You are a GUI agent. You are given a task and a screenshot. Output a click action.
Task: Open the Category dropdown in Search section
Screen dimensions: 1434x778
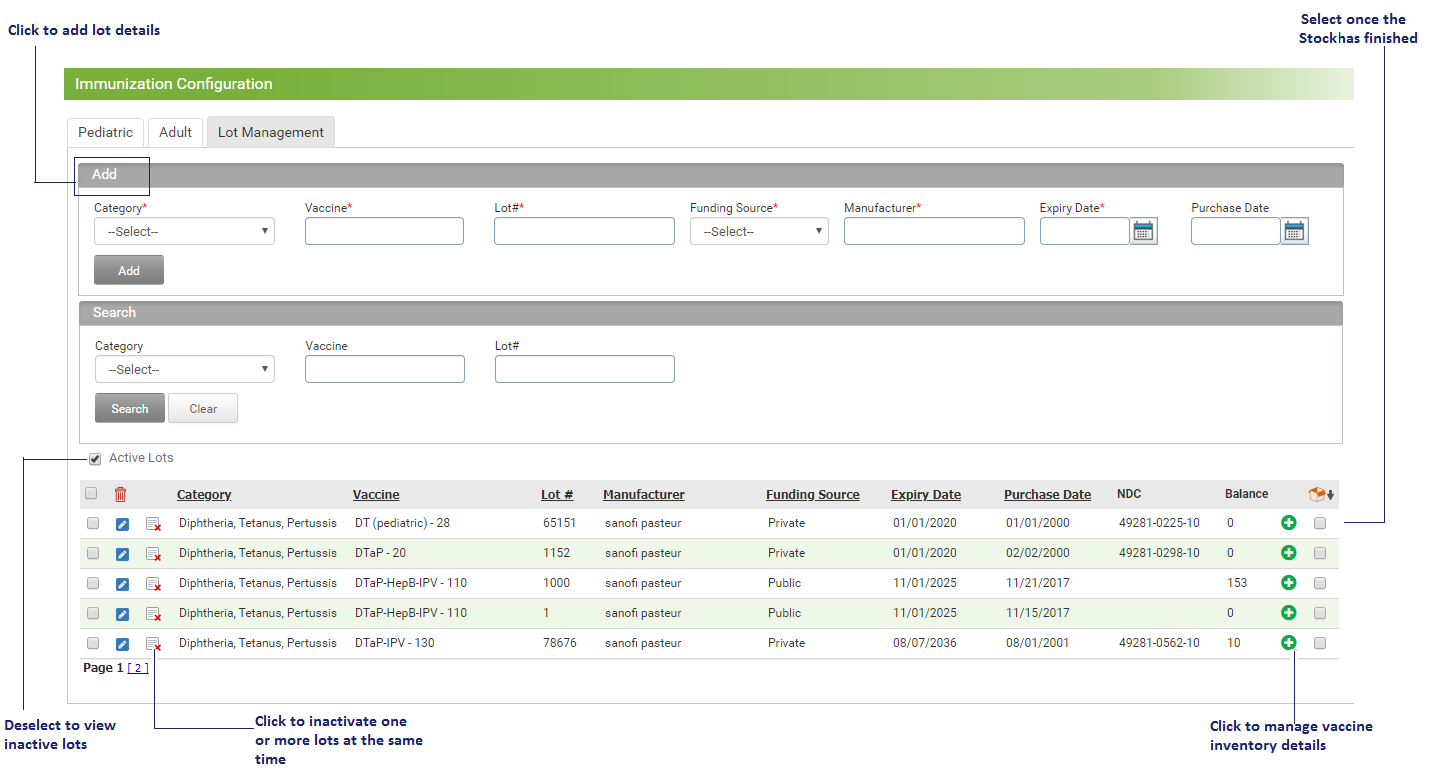(x=185, y=369)
